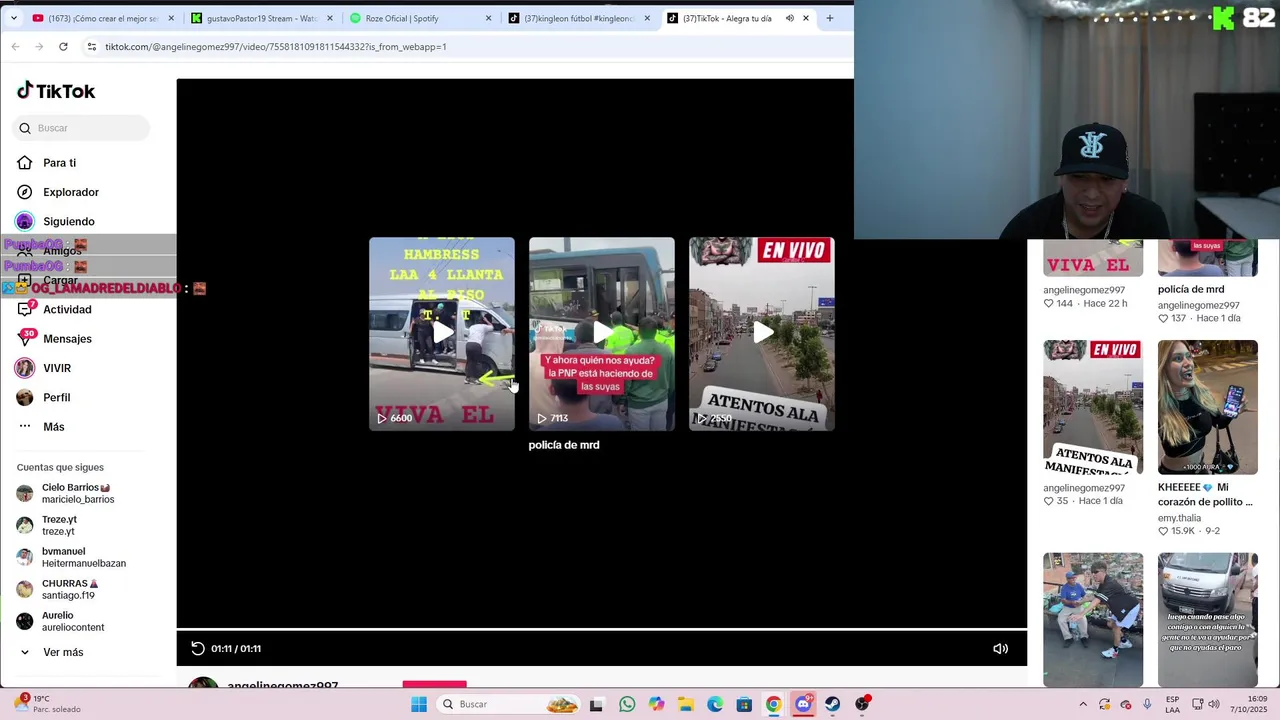Screen dimensions: 1280x720
Task: Open Microsoft Edge from the taskbar
Action: (715, 704)
